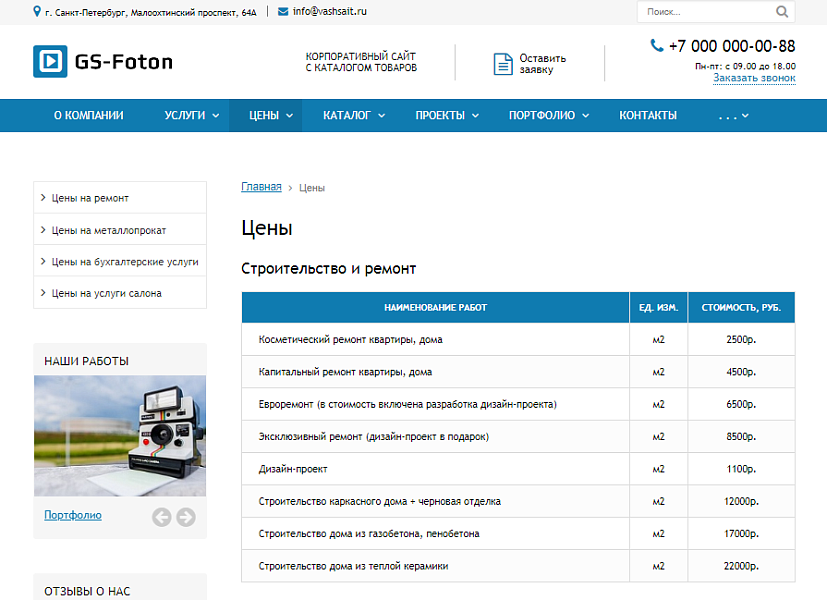Click the map pin address icon
The width and height of the screenshot is (827, 600).
point(38,12)
